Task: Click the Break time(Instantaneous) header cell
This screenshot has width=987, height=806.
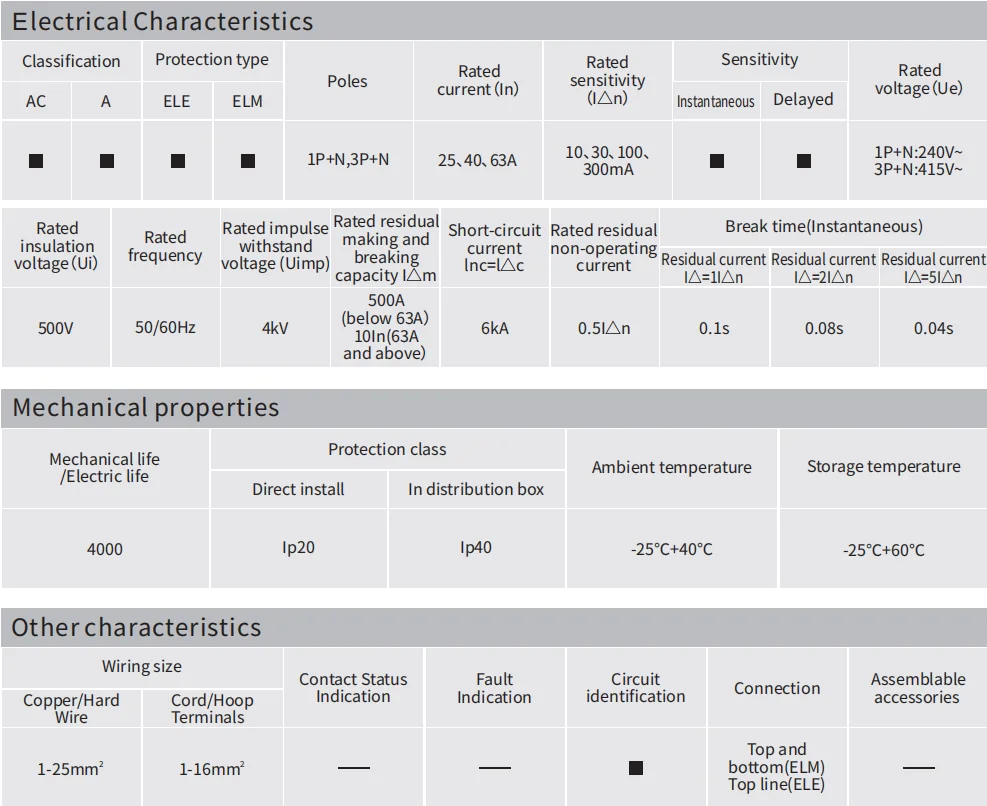Action: click(823, 226)
